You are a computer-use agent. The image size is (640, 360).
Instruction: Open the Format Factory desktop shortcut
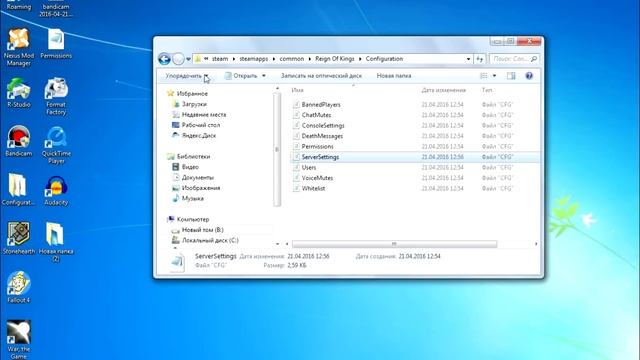(x=56, y=96)
